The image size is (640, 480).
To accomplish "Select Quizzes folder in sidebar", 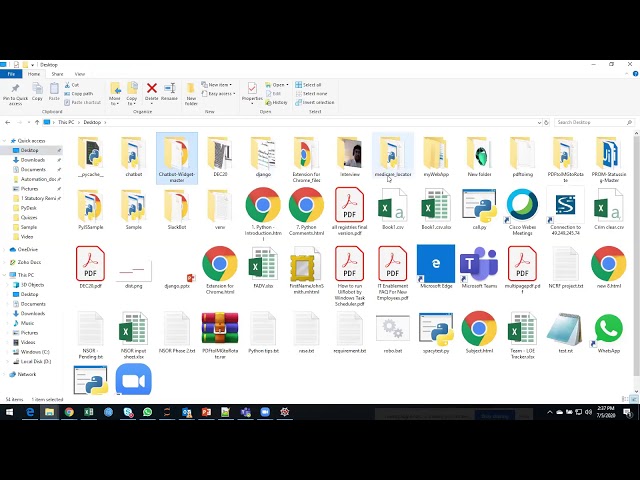I will (x=29, y=218).
